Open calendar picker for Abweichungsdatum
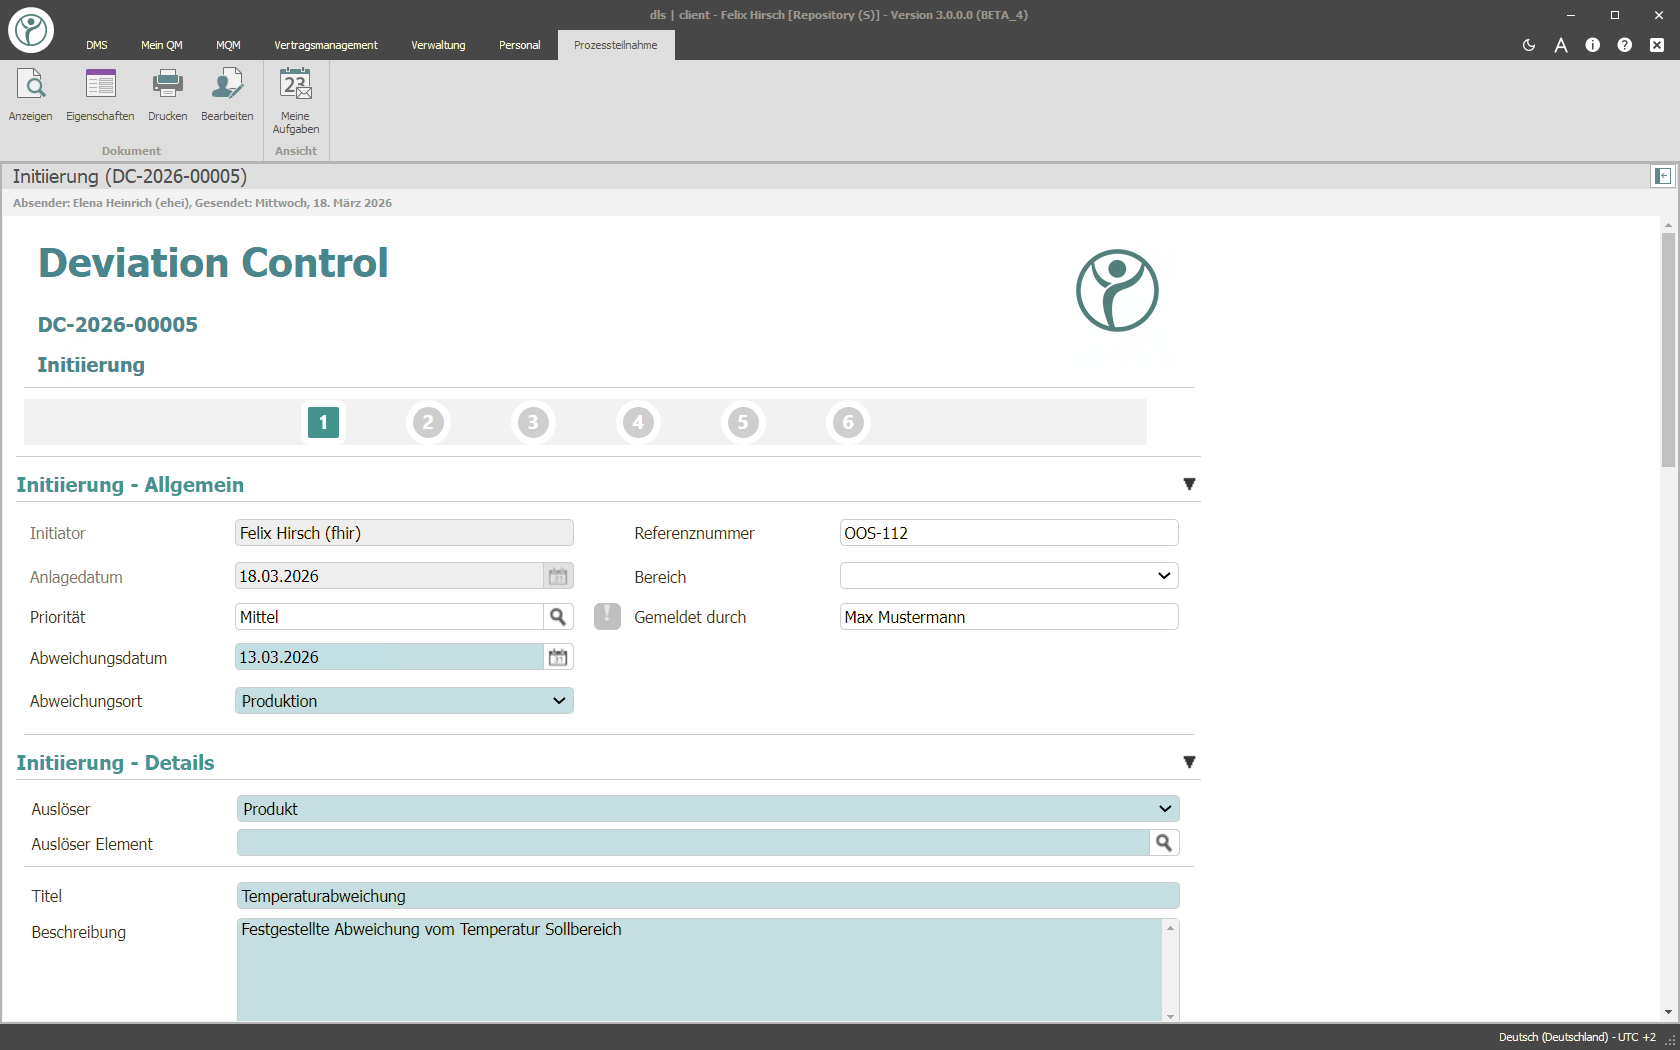Viewport: 1680px width, 1050px height. tap(558, 657)
